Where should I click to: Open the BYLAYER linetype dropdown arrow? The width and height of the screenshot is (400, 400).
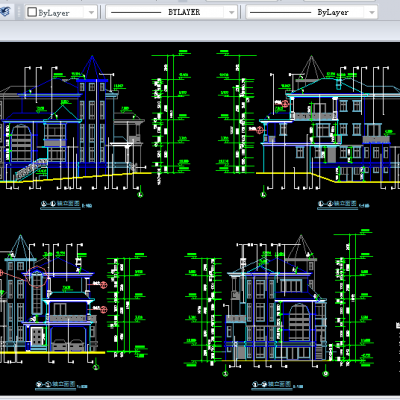pos(231,13)
